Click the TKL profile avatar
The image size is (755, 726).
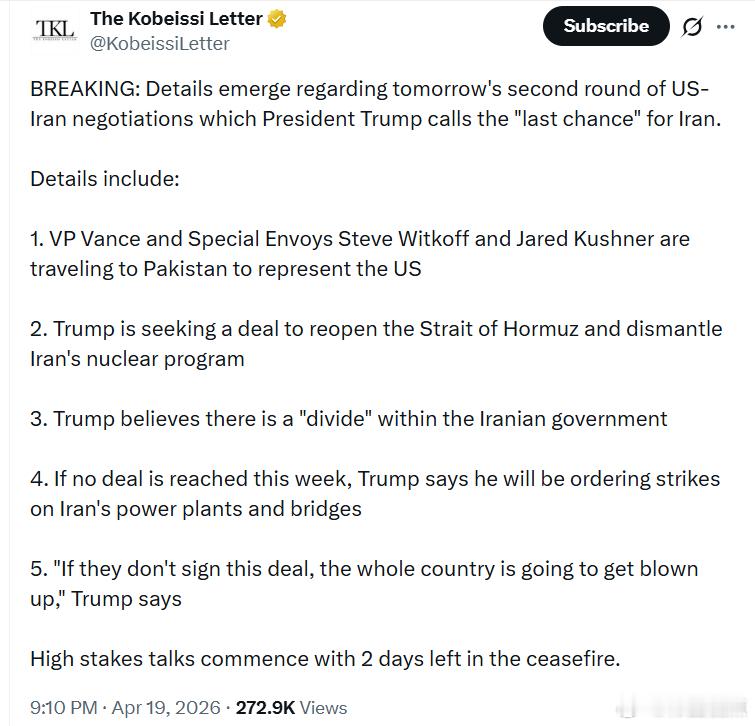coord(54,30)
